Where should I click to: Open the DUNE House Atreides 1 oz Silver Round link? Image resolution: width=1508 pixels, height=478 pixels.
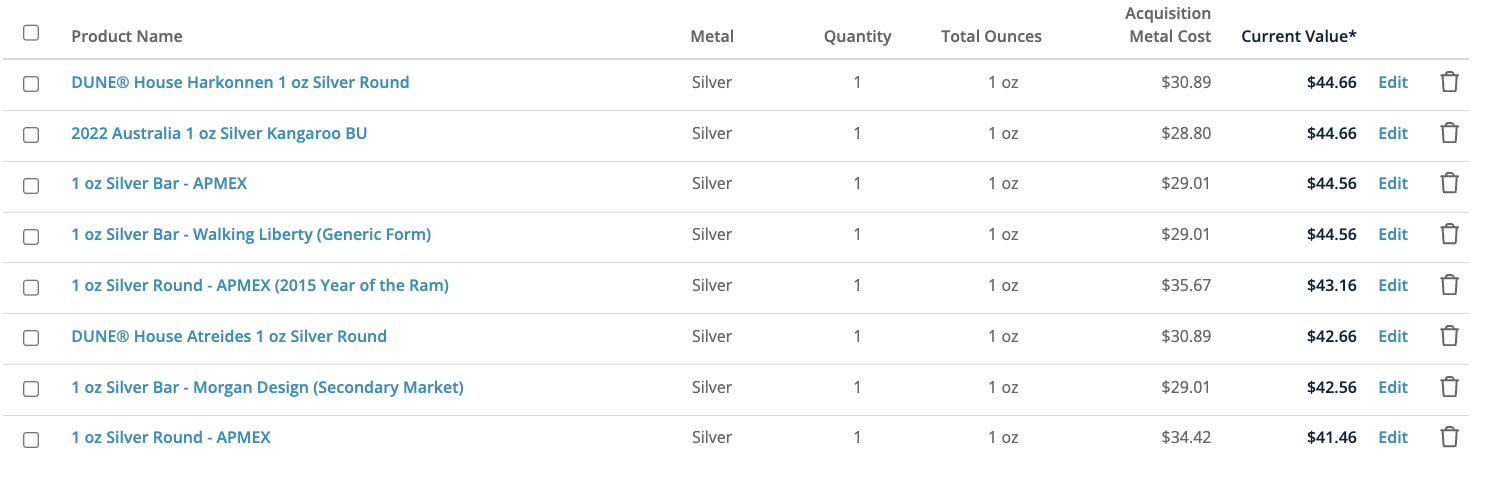coord(229,336)
